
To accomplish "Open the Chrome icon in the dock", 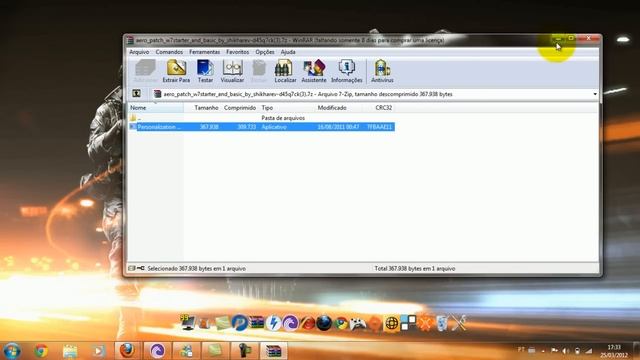I will point(341,324).
